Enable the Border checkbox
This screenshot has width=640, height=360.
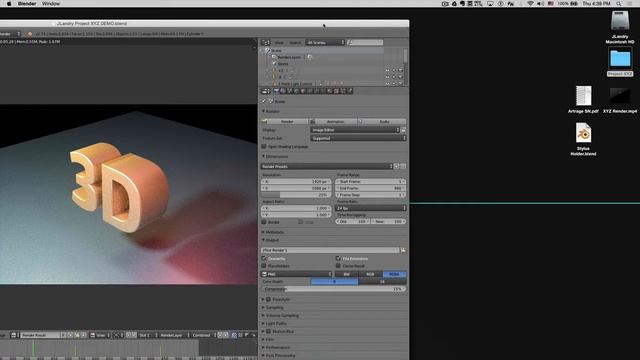pos(264,222)
